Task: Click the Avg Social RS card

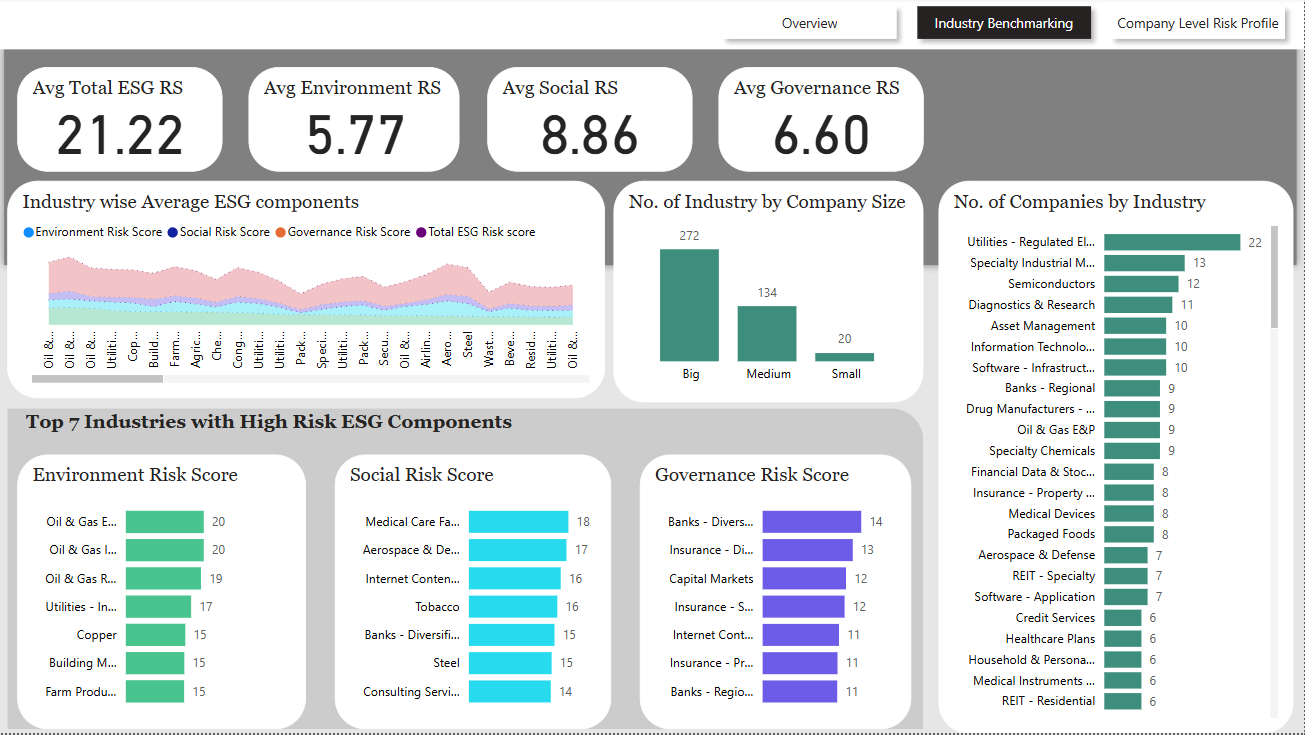Action: pyautogui.click(x=590, y=118)
